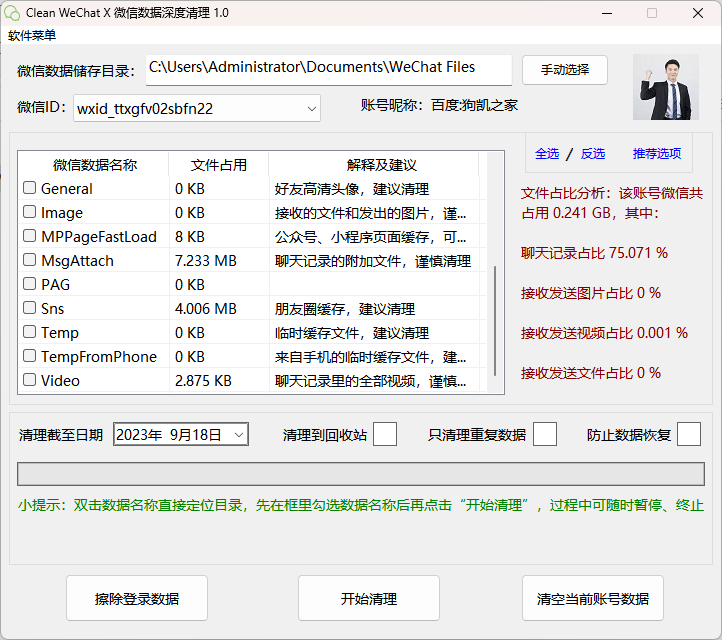This screenshot has height=640, width=722.
Task: Click the account avatar photo
Action: [666, 87]
